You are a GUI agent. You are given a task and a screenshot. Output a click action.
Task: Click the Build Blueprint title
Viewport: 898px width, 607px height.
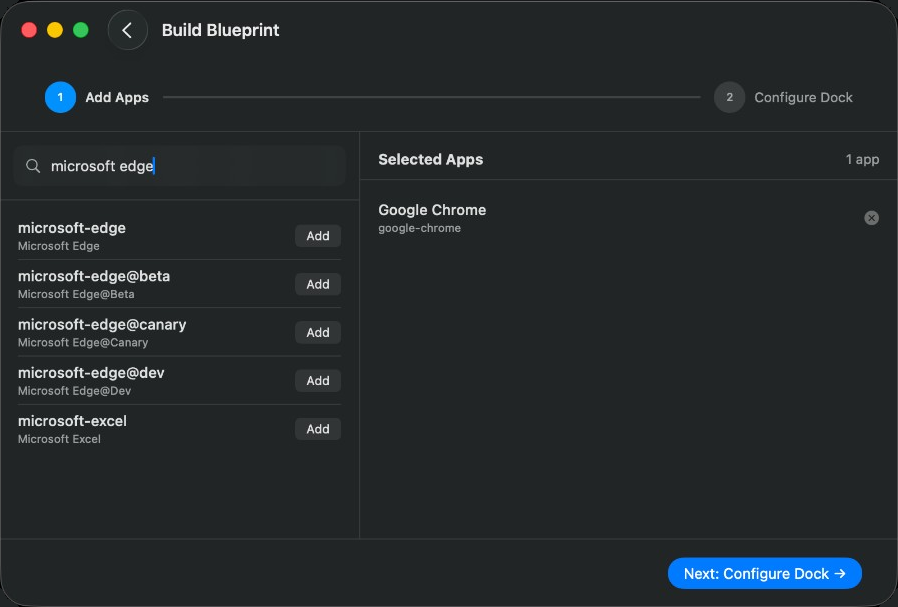click(220, 30)
